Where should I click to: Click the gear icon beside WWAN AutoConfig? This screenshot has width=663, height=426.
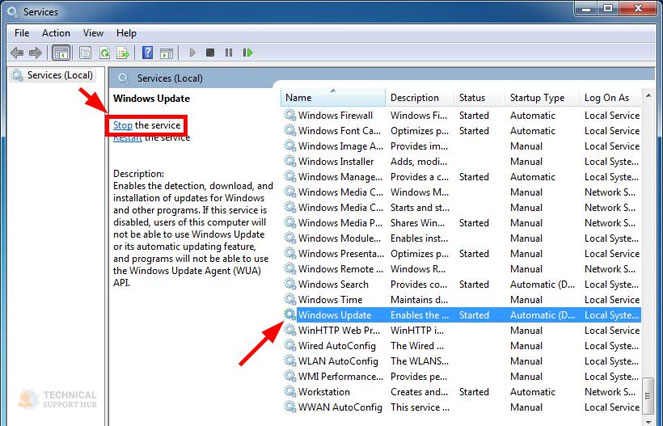pos(290,407)
